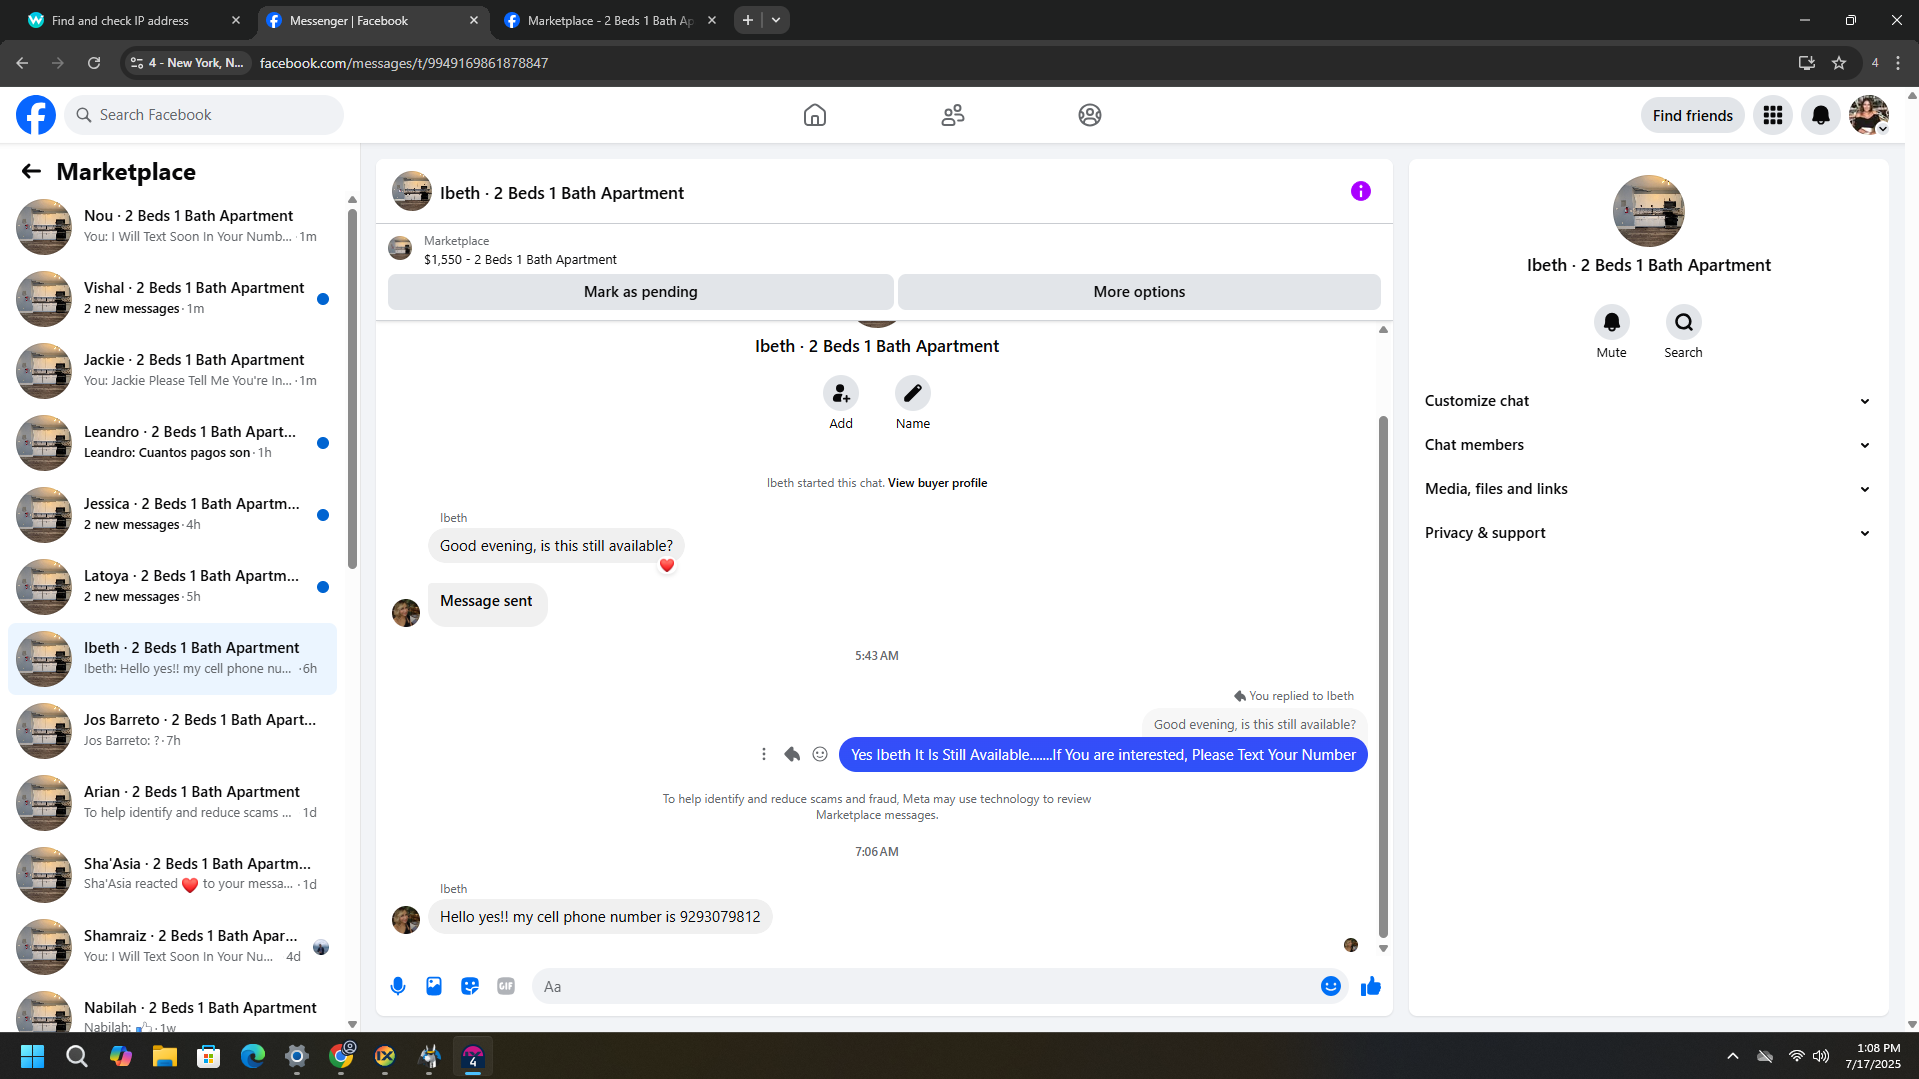The height and width of the screenshot is (1079, 1919).
Task: Open the notifications bell in the header
Action: point(1821,115)
